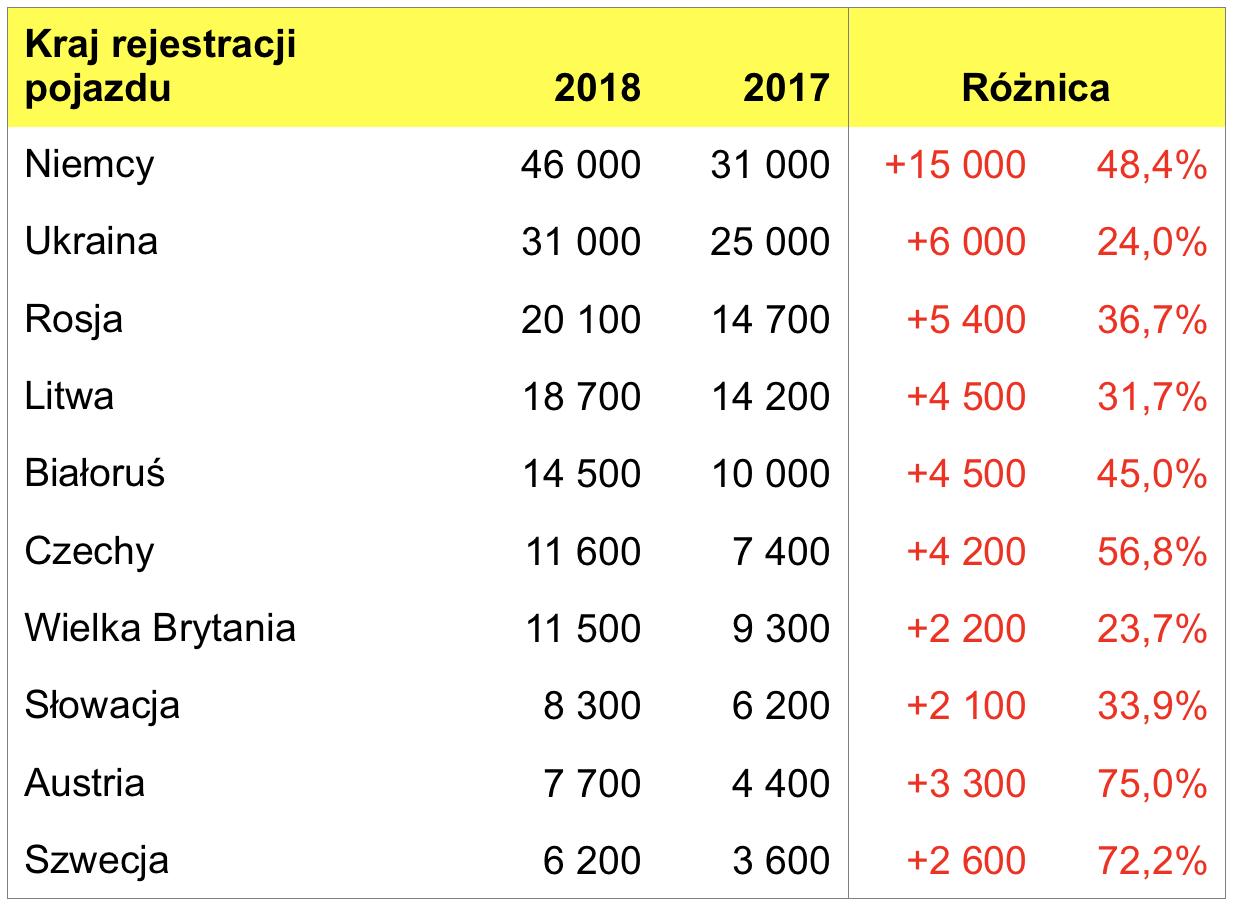Select the 3 600 value for Szwecja
1236x910 pixels.
tap(781, 860)
